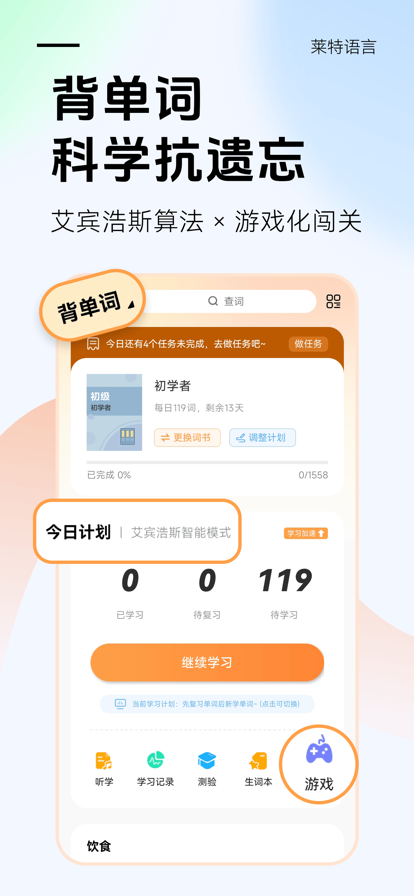Click the 更换词书 button
Image resolution: width=414 pixels, height=896 pixels.
[187, 438]
